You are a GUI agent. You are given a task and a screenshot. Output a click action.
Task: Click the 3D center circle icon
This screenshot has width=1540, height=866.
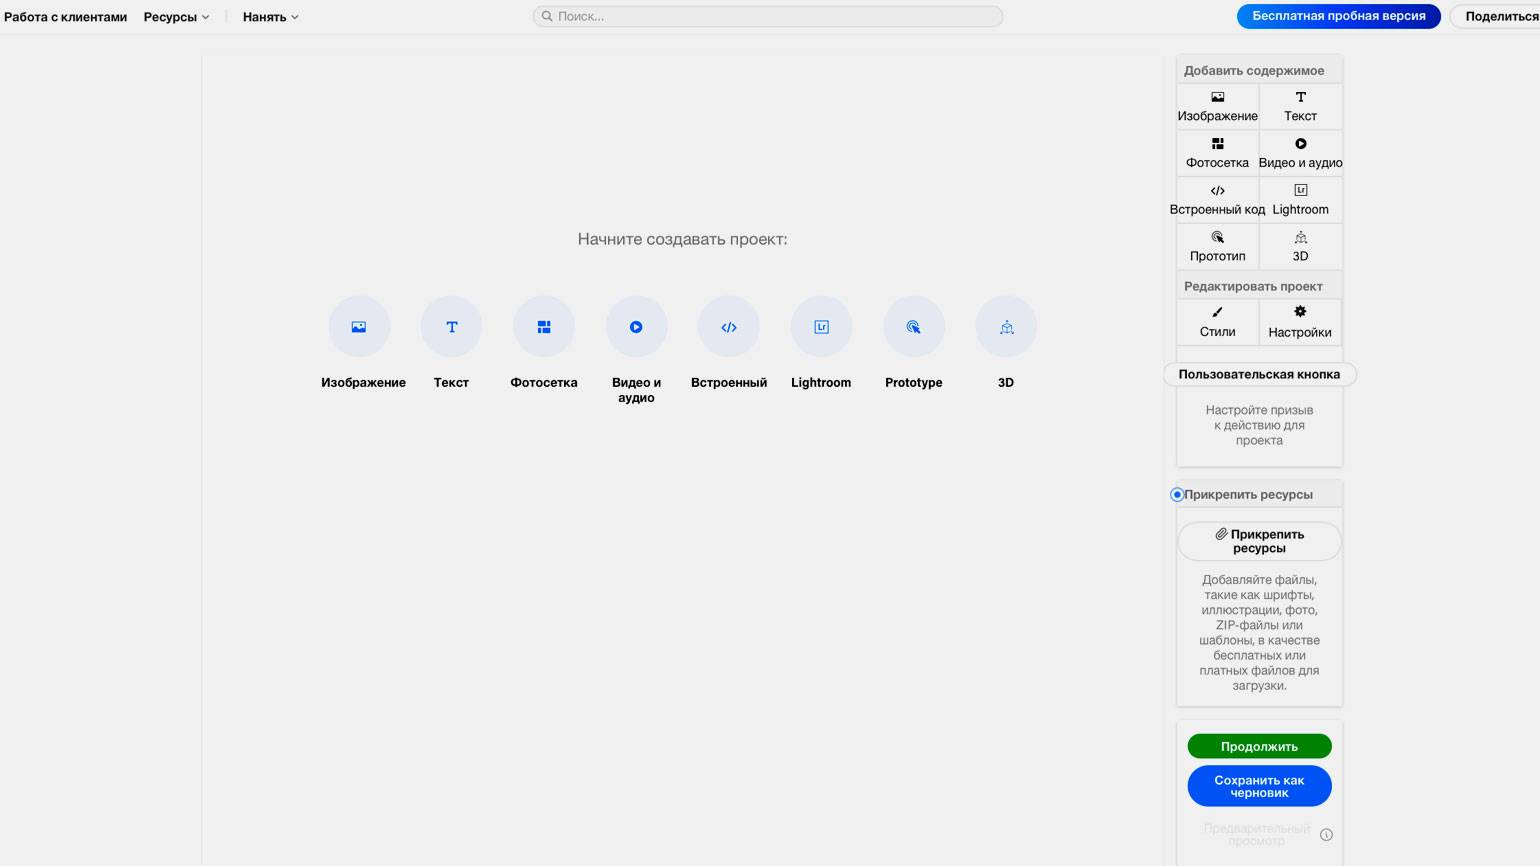[1006, 327]
